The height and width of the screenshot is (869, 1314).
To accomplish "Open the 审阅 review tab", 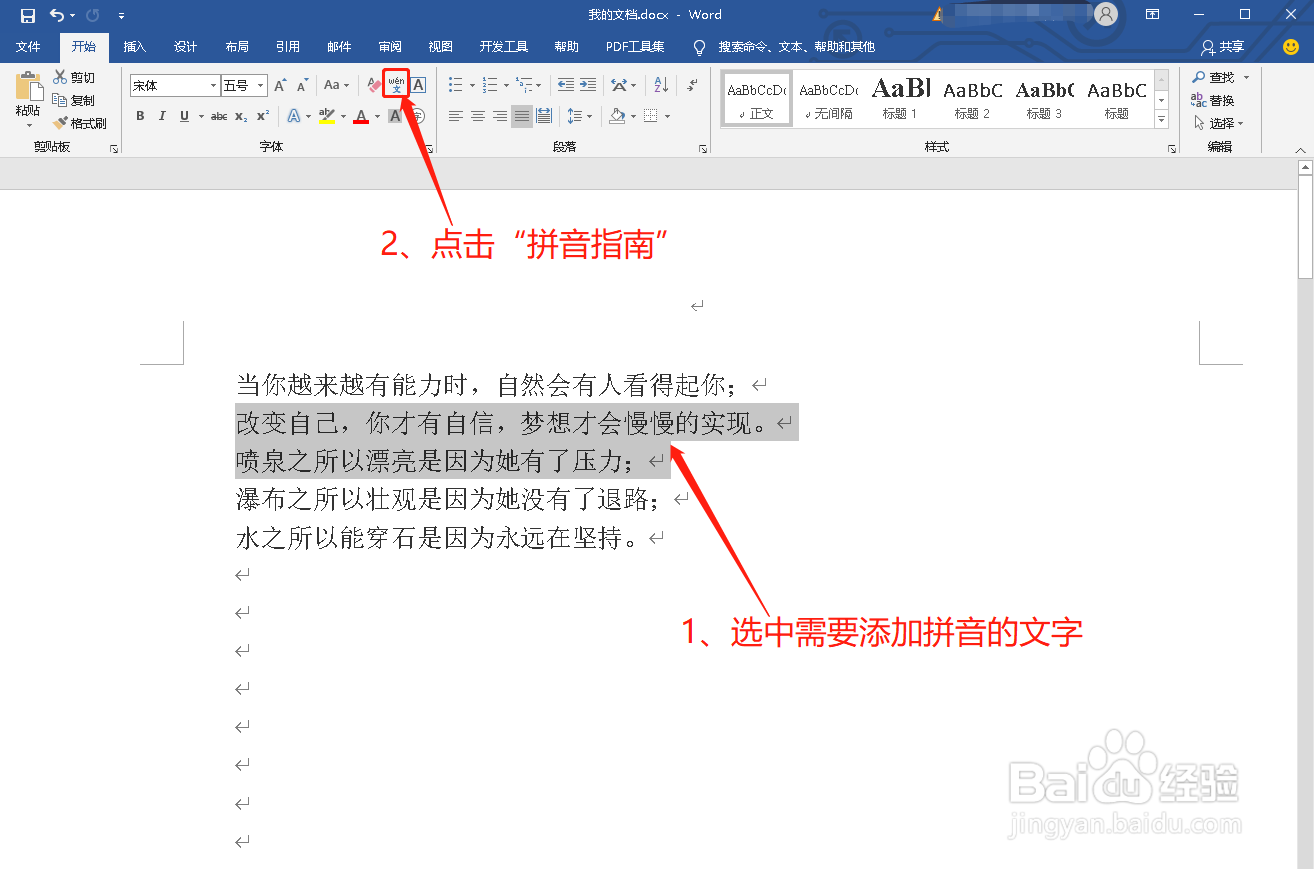I will (389, 46).
